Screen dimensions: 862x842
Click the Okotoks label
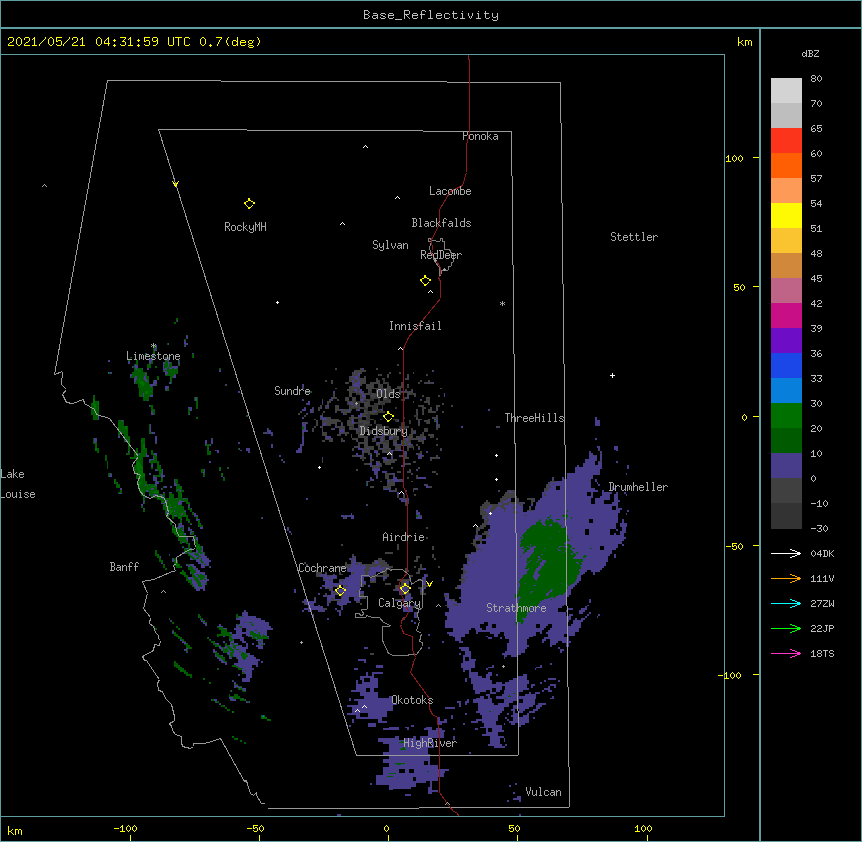pyautogui.click(x=412, y=700)
